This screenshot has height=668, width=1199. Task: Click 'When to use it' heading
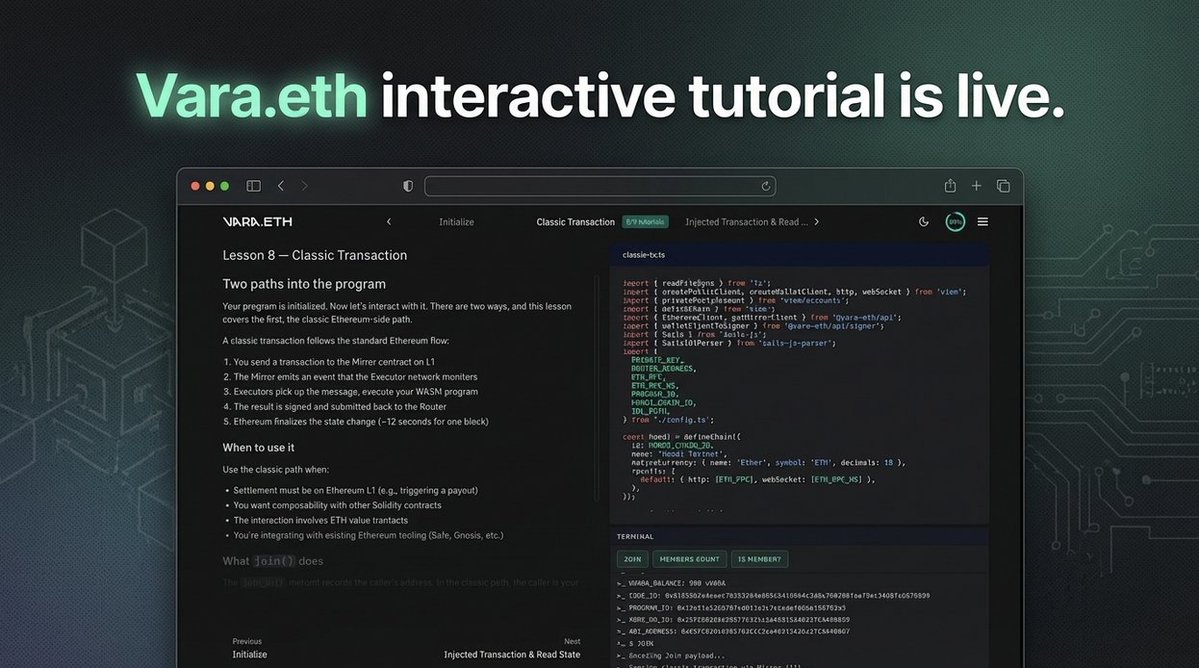[258, 448]
